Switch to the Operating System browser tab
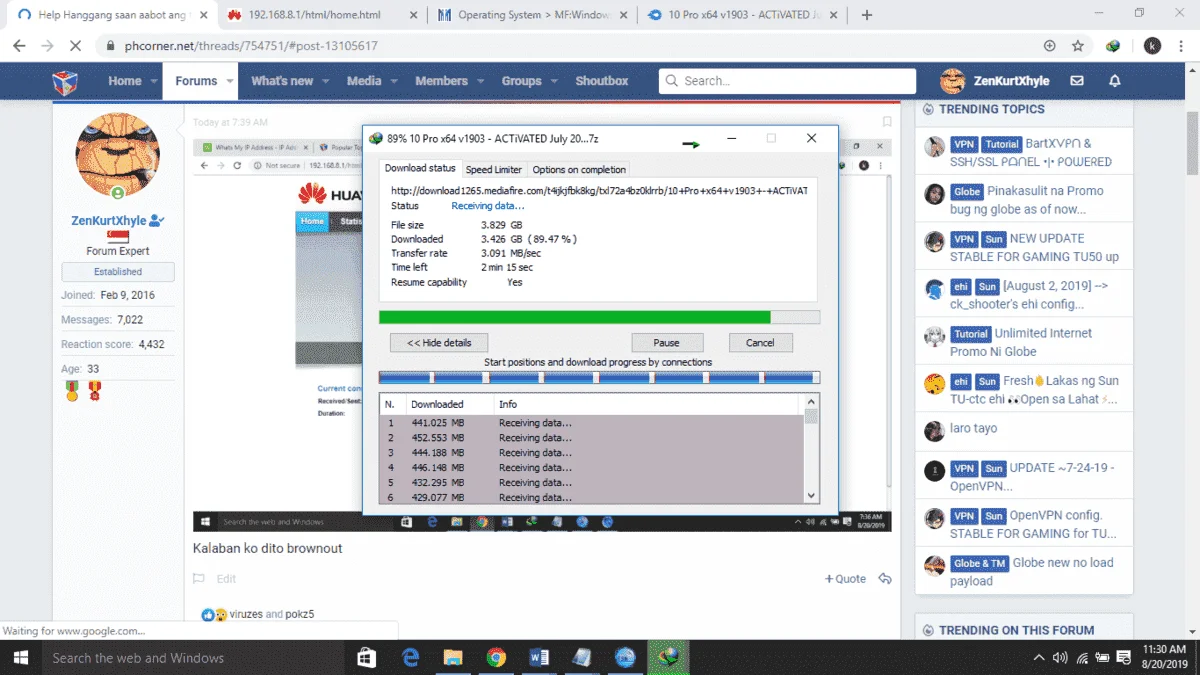The image size is (1200, 675). pyautogui.click(x=532, y=15)
